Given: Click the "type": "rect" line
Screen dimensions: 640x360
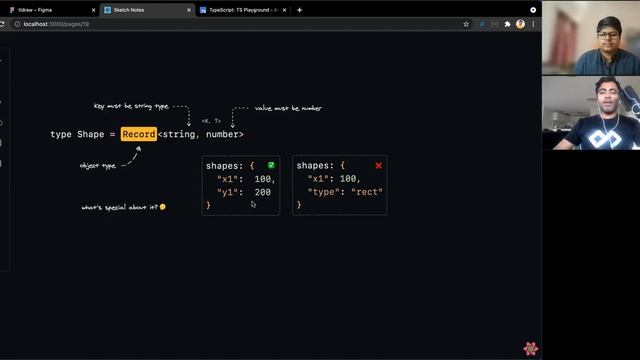Looking at the screenshot, I should [x=345, y=192].
